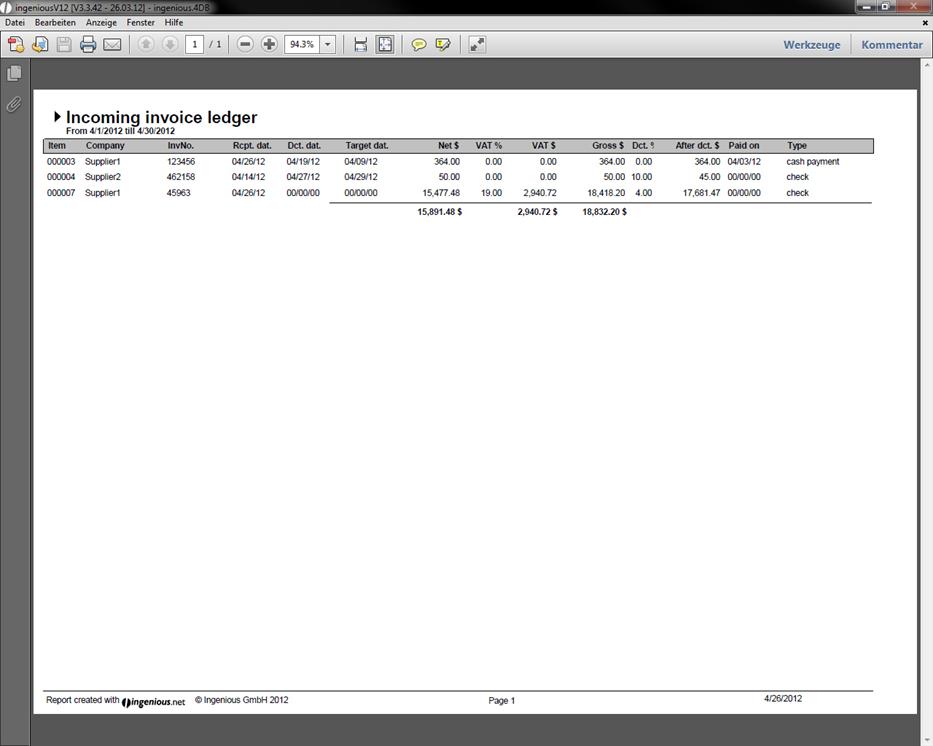The height and width of the screenshot is (746, 933).
Task: Toggle fit to window width mode
Action: [360, 44]
